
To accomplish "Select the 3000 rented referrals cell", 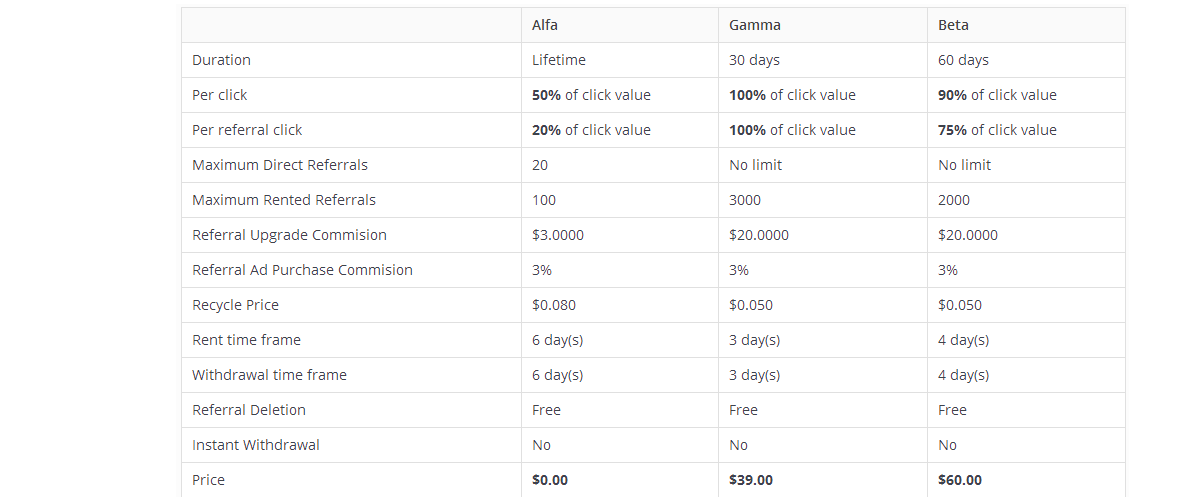I will point(745,200).
